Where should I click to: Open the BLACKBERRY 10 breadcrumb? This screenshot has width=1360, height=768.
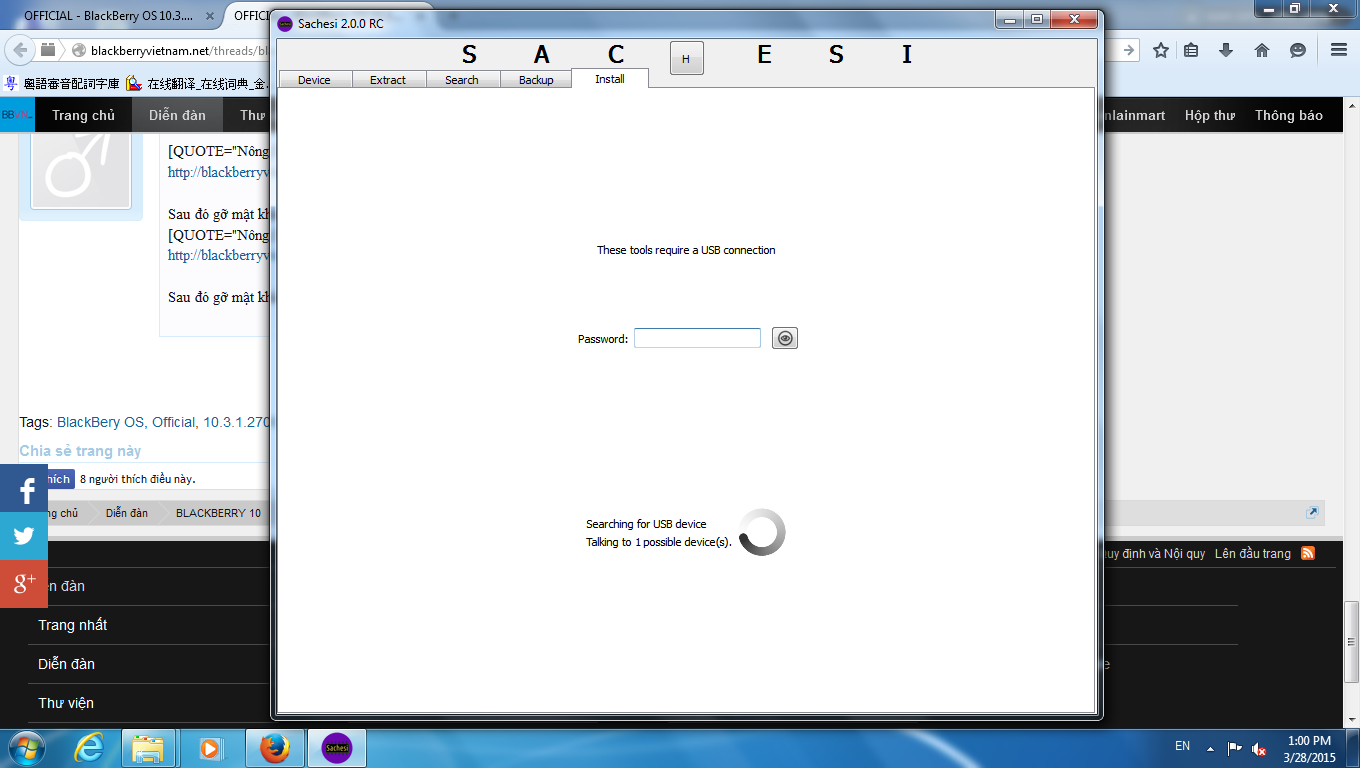click(218, 513)
